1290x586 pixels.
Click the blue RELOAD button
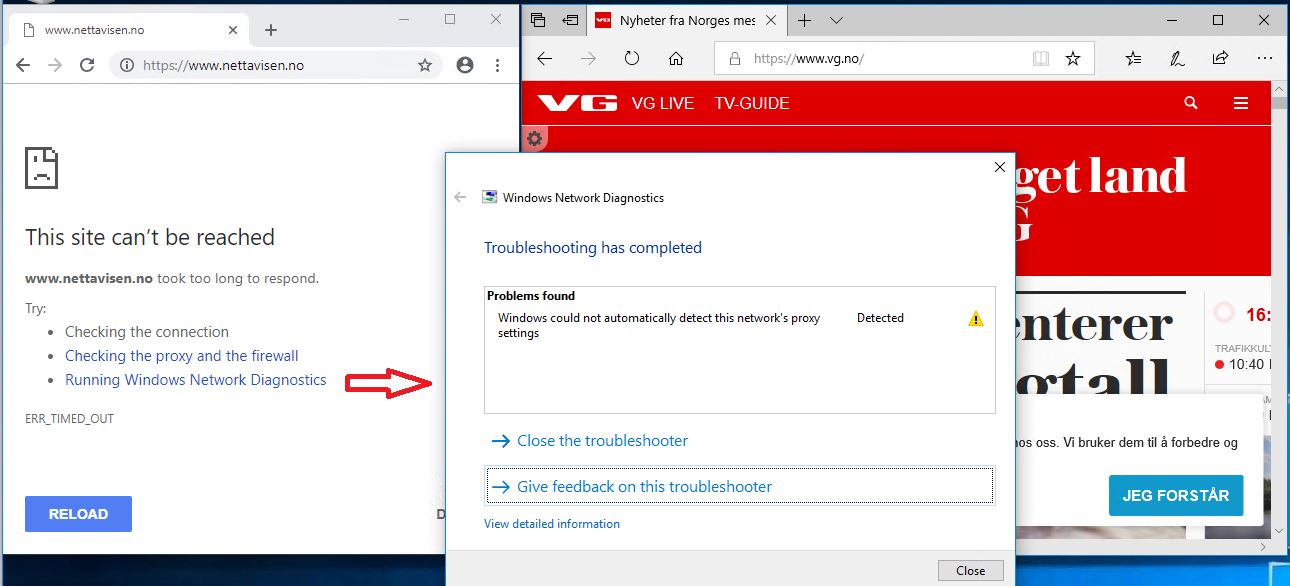tap(78, 514)
